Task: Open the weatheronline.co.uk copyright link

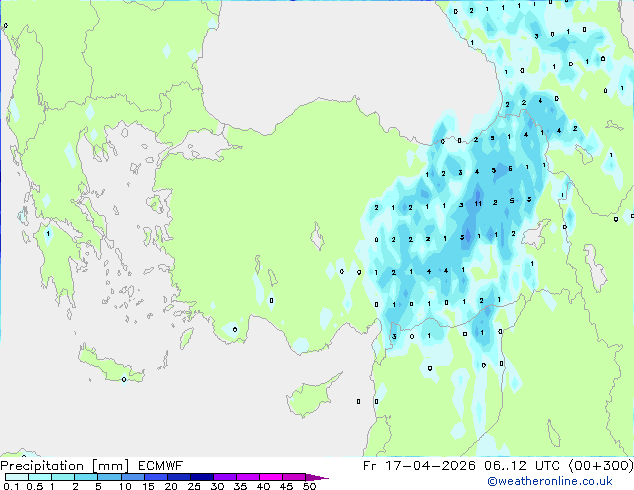Action: [550, 481]
